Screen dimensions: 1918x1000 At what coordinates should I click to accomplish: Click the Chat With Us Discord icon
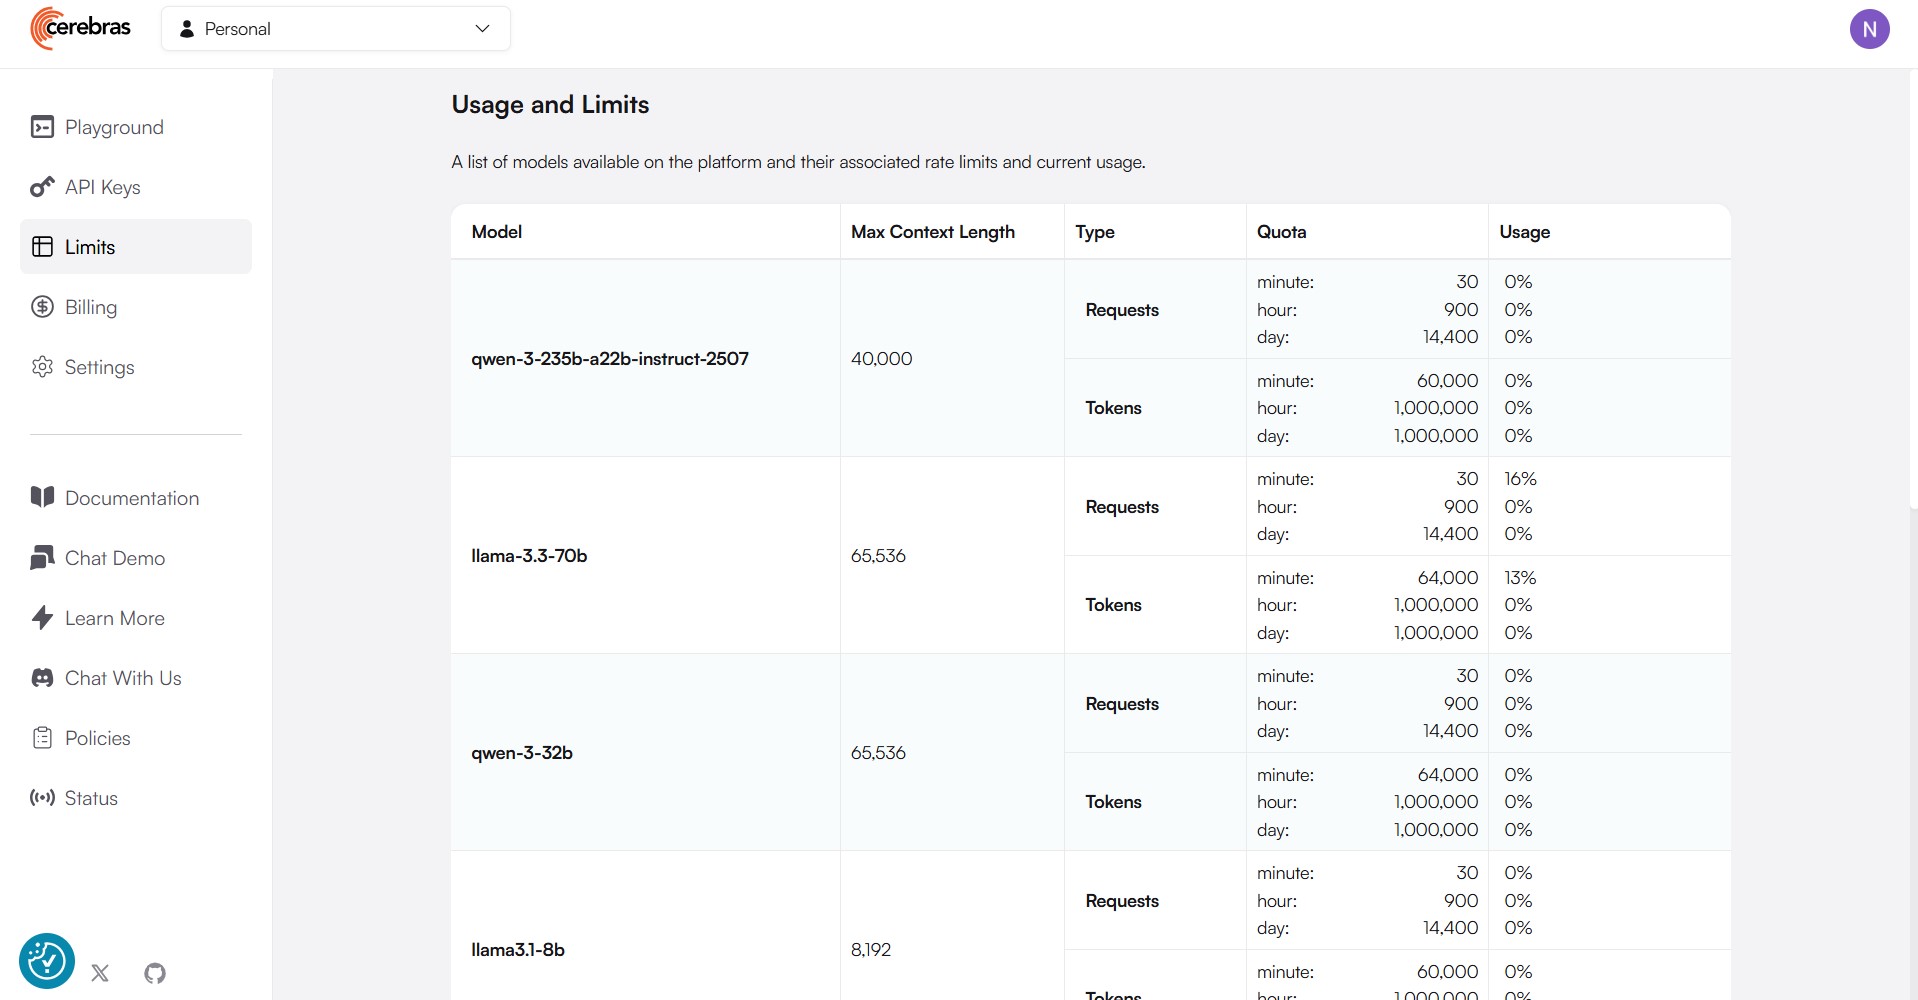click(x=42, y=678)
